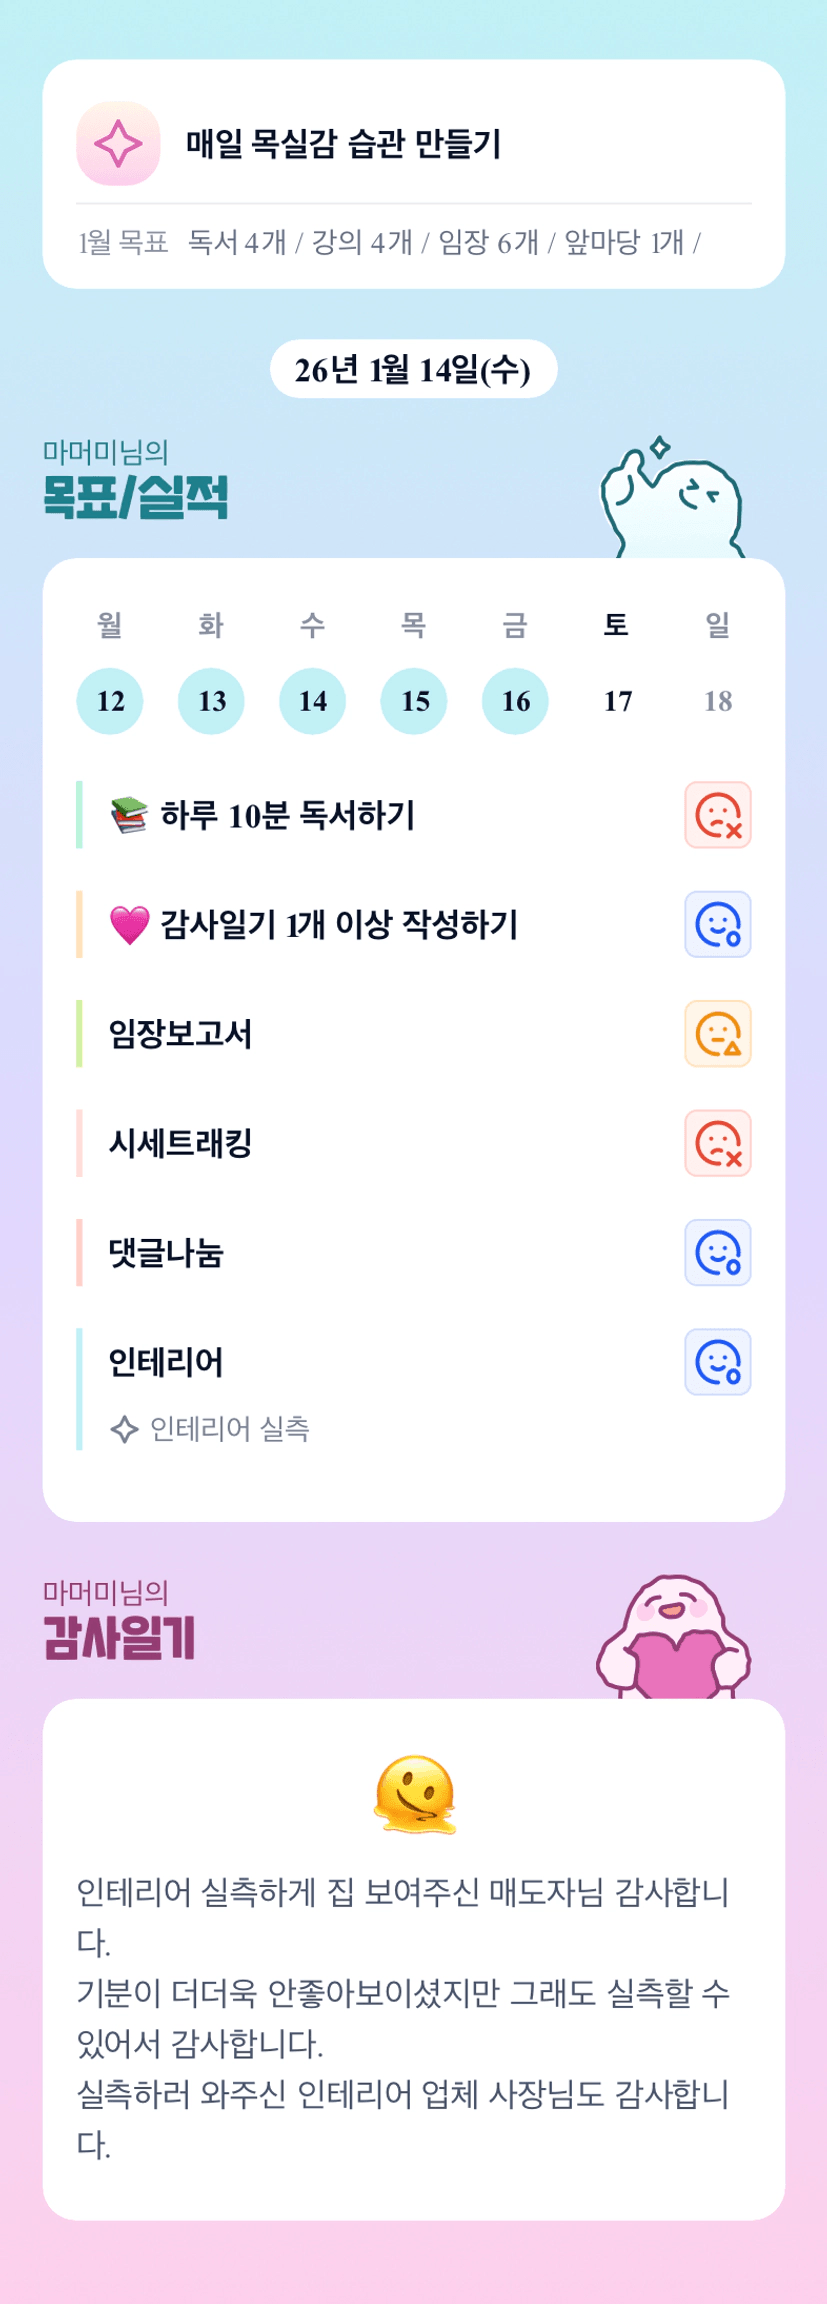Click the melting face emoji in 감사일기
Image resolution: width=827 pixels, height=2304 pixels.
414,1795
